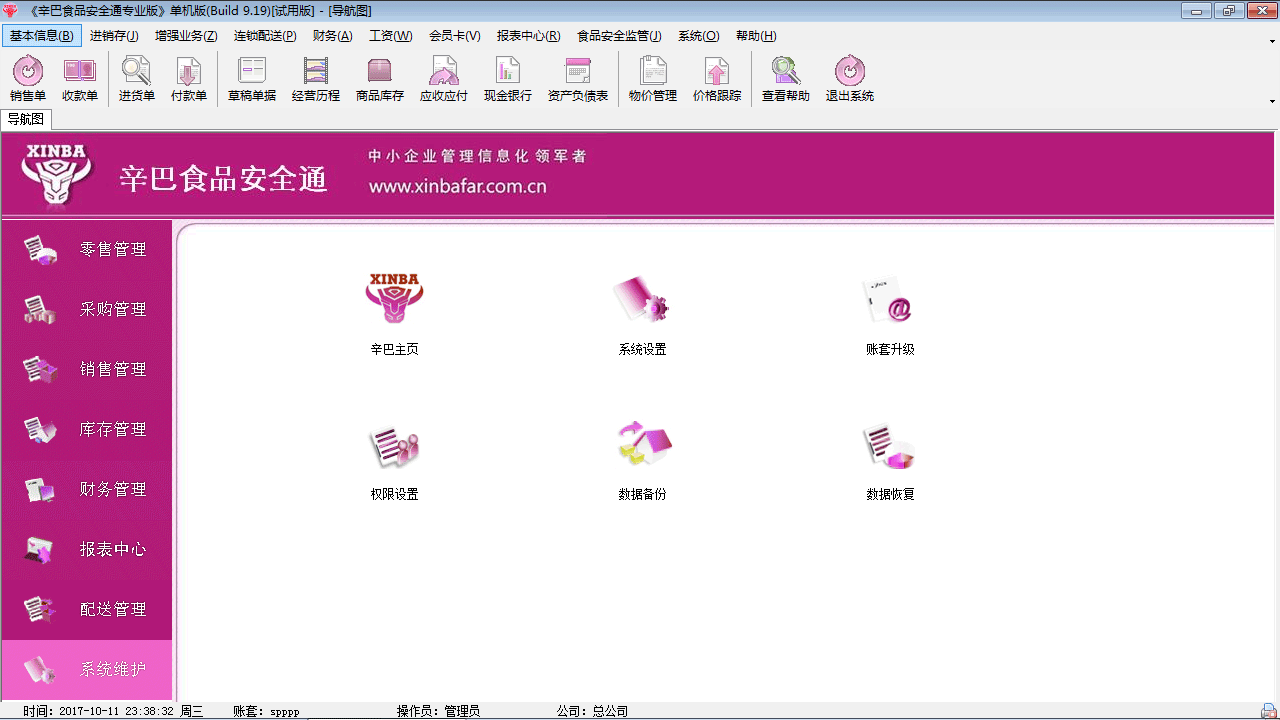Open the 报表中心(R) menu
Screen dimensions: 1280x720
[x=528, y=36]
